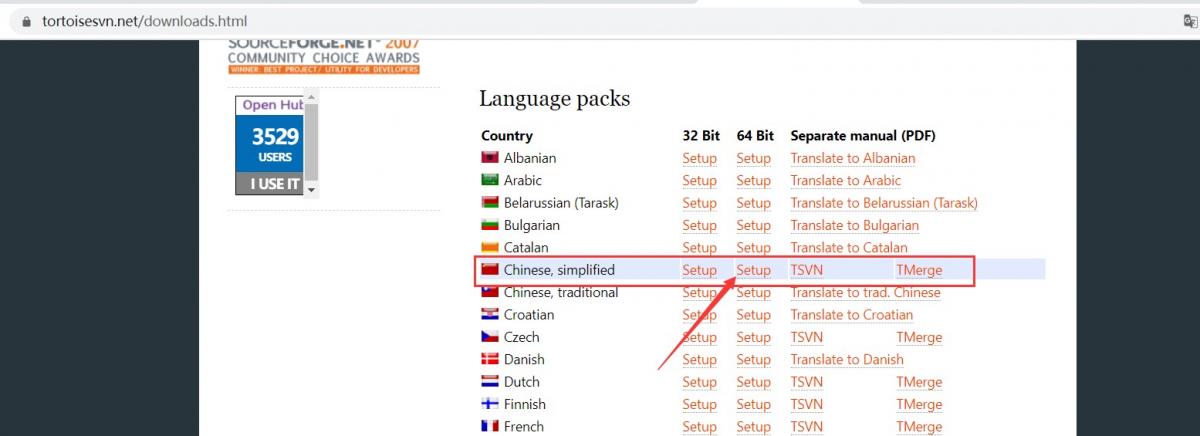Open Translate to Belarusian (Tarask) link
Viewport: 1200px width, 436px height.
pos(884,203)
